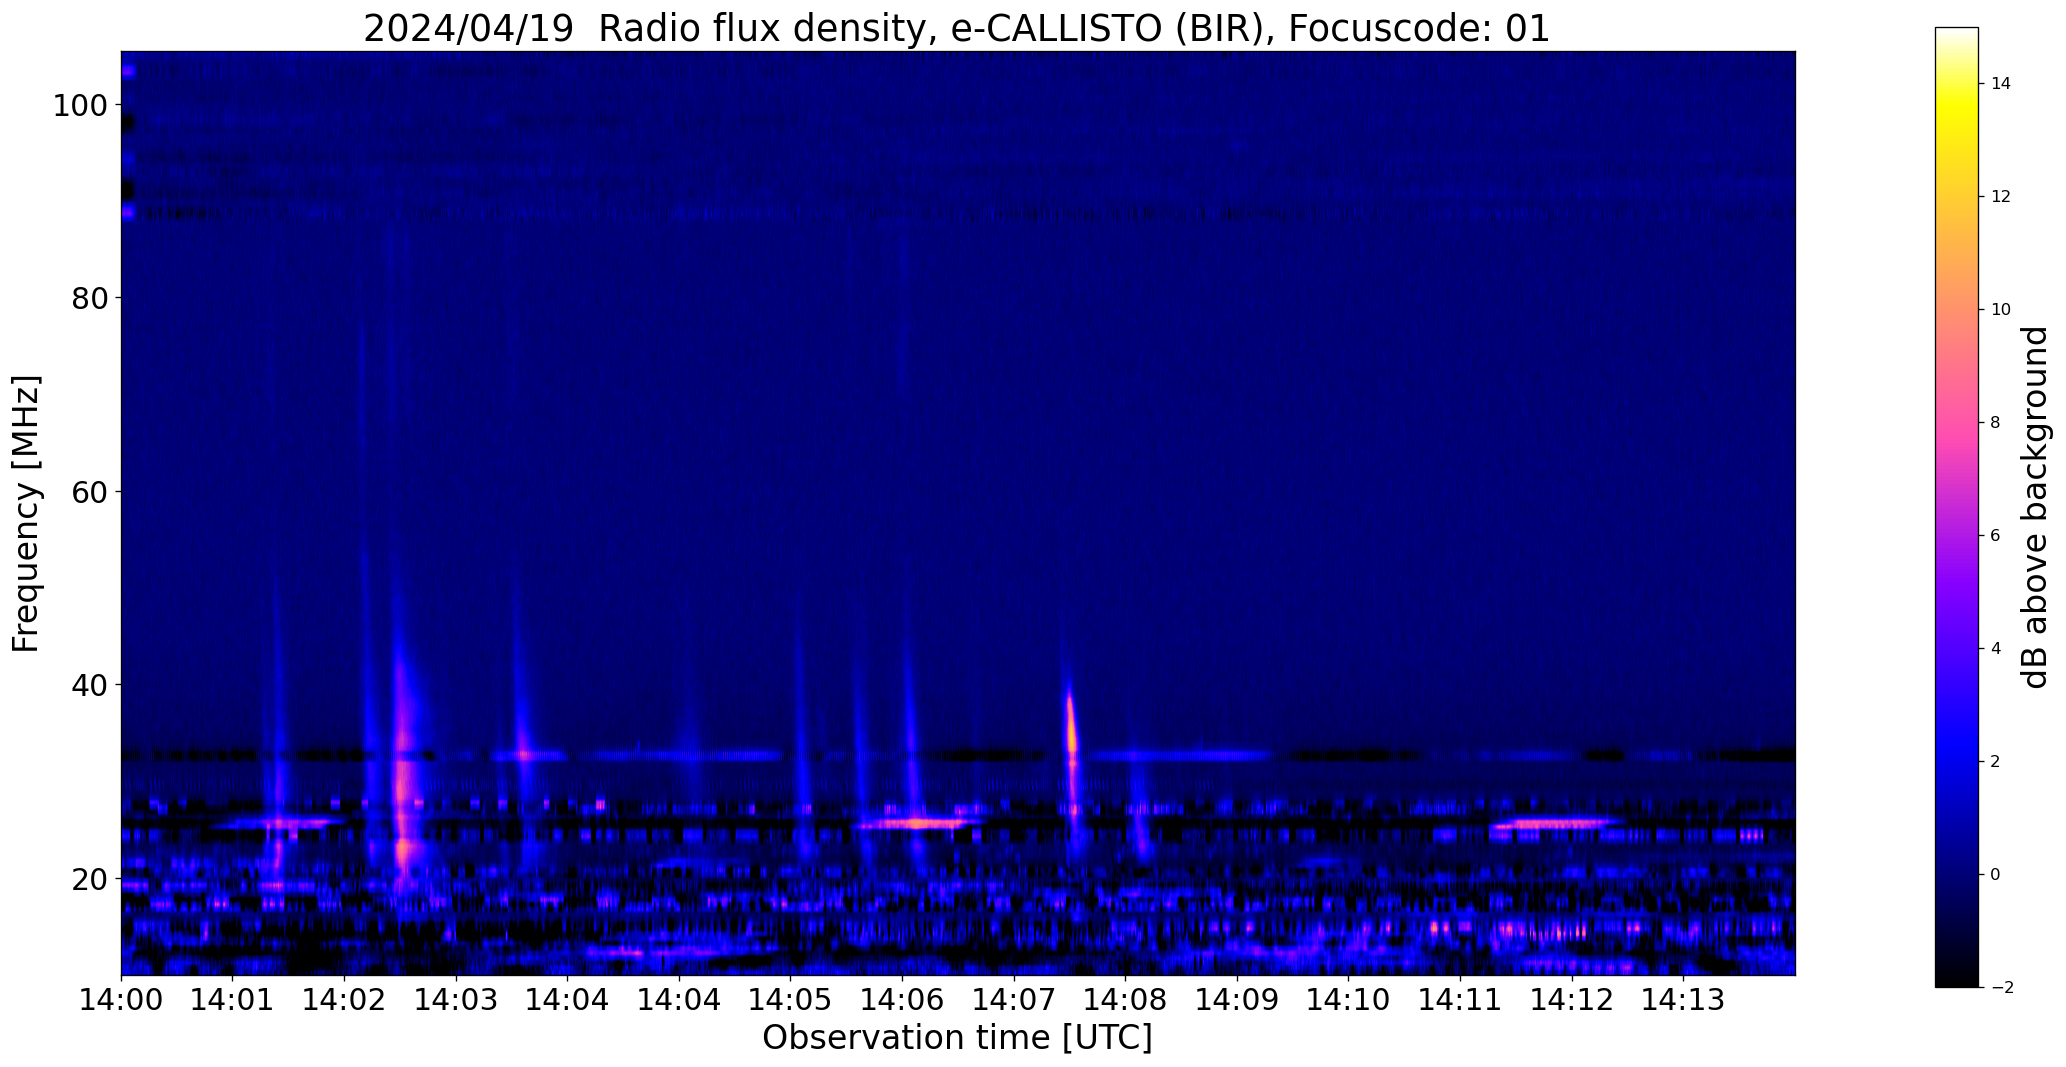Click the 14:09 time tick label
Screen dimensions: 2066x1067
click(1237, 999)
